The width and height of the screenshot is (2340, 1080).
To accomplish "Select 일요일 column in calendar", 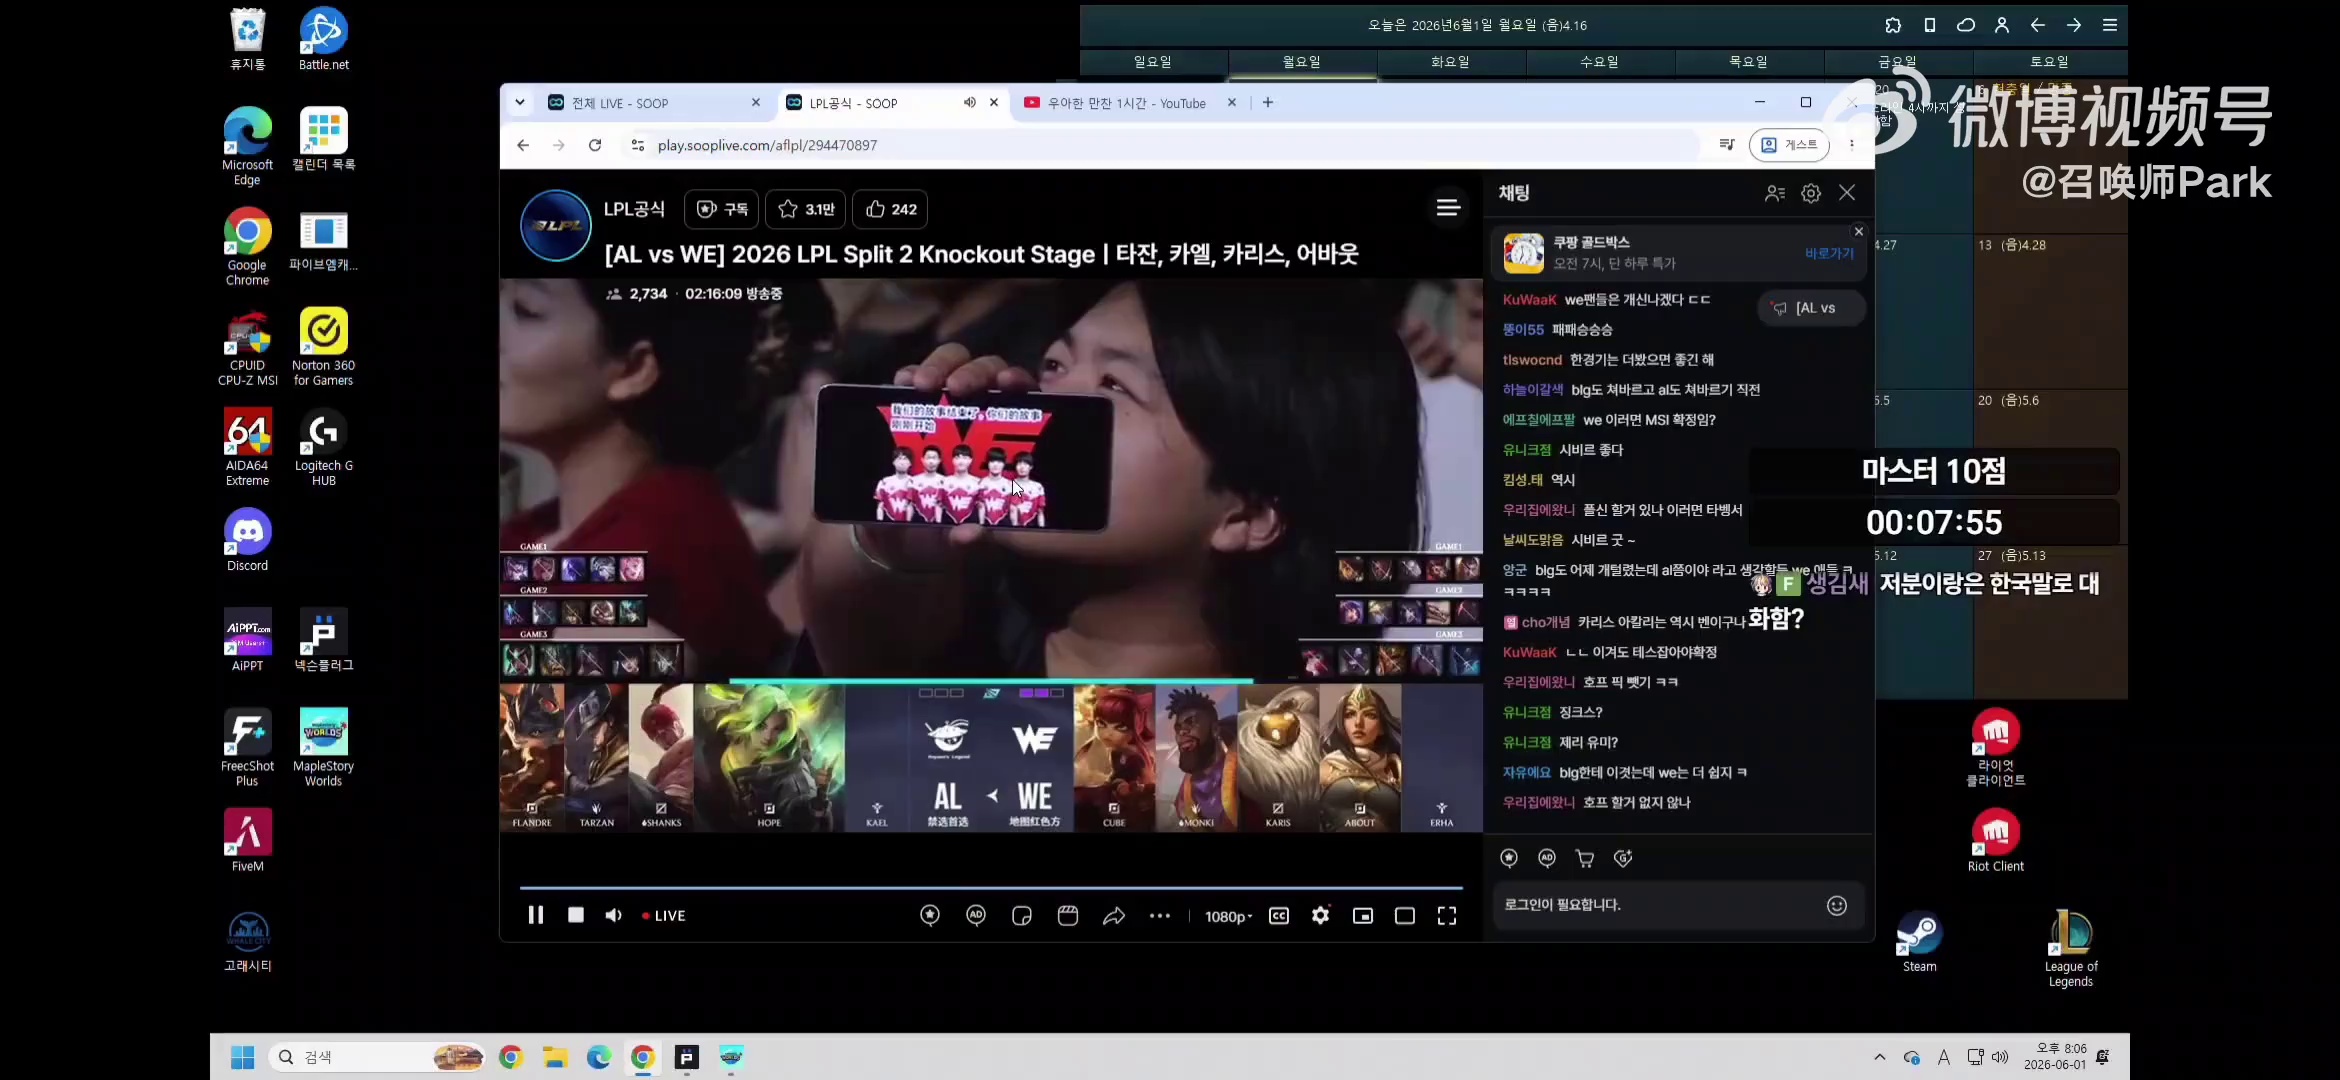I will pyautogui.click(x=1153, y=62).
